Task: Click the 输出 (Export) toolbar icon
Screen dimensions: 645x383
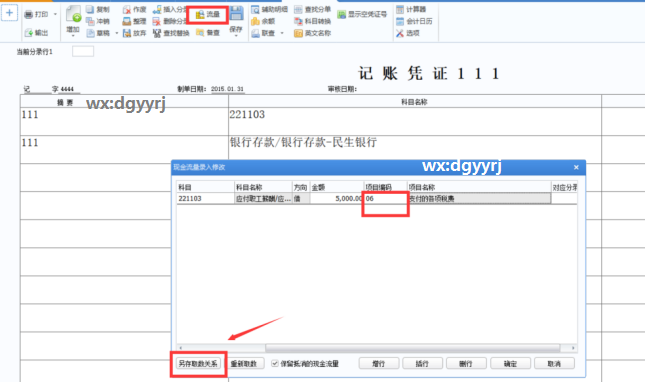Action: [28, 33]
